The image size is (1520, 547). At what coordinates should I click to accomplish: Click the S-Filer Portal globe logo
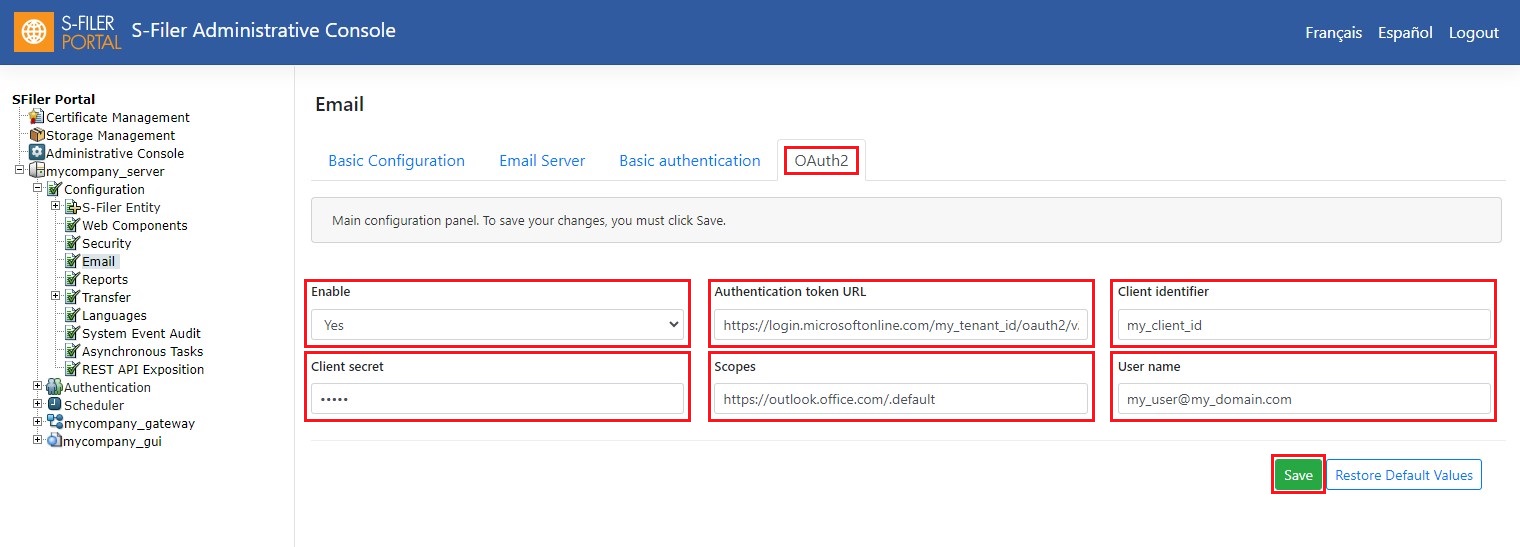pyautogui.click(x=34, y=32)
